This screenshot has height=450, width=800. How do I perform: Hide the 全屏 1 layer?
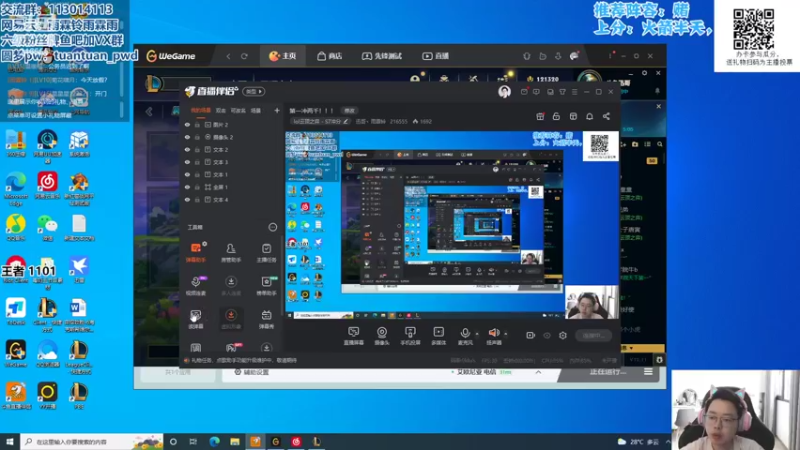(x=187, y=187)
